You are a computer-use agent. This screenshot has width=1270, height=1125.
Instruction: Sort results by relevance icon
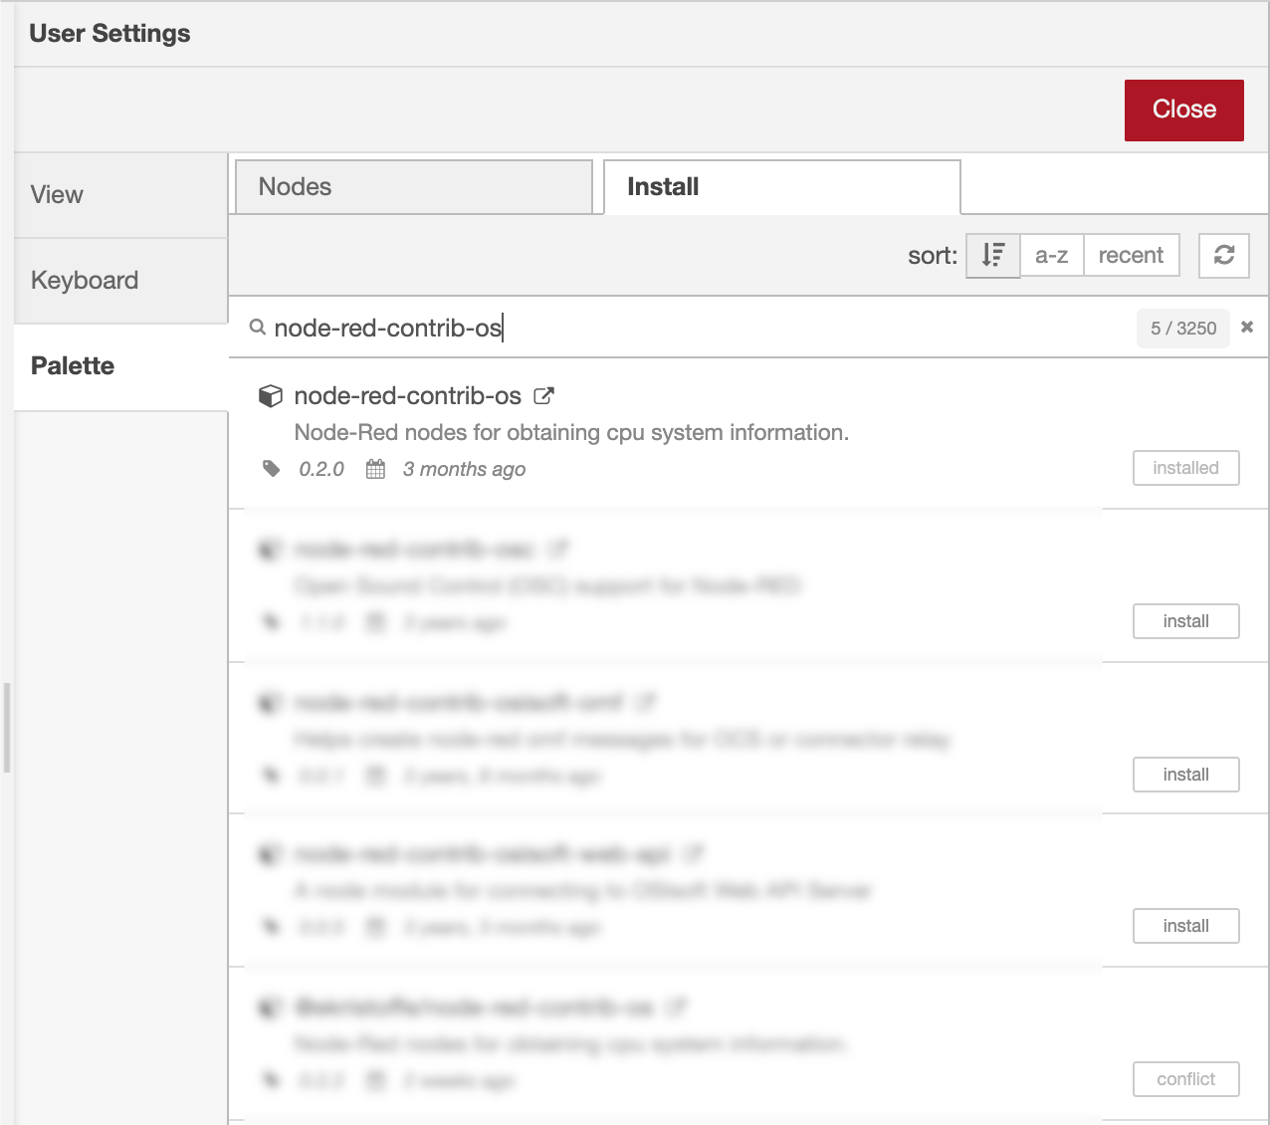coord(992,255)
